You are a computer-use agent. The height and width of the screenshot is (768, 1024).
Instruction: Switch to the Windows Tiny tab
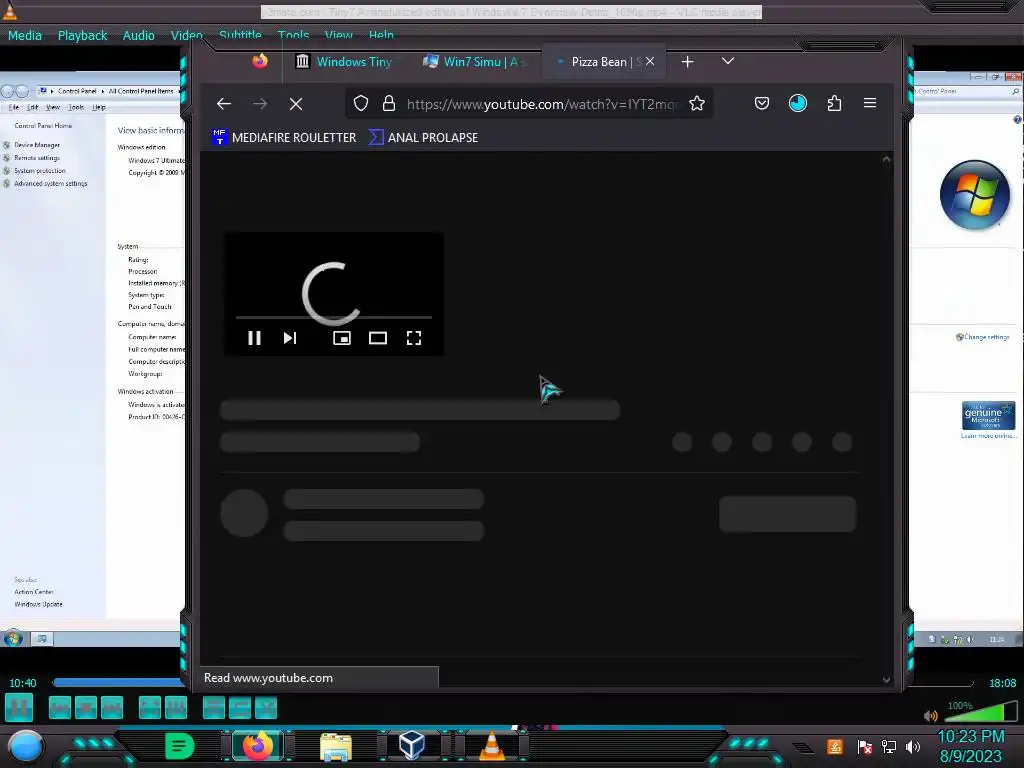click(x=344, y=61)
